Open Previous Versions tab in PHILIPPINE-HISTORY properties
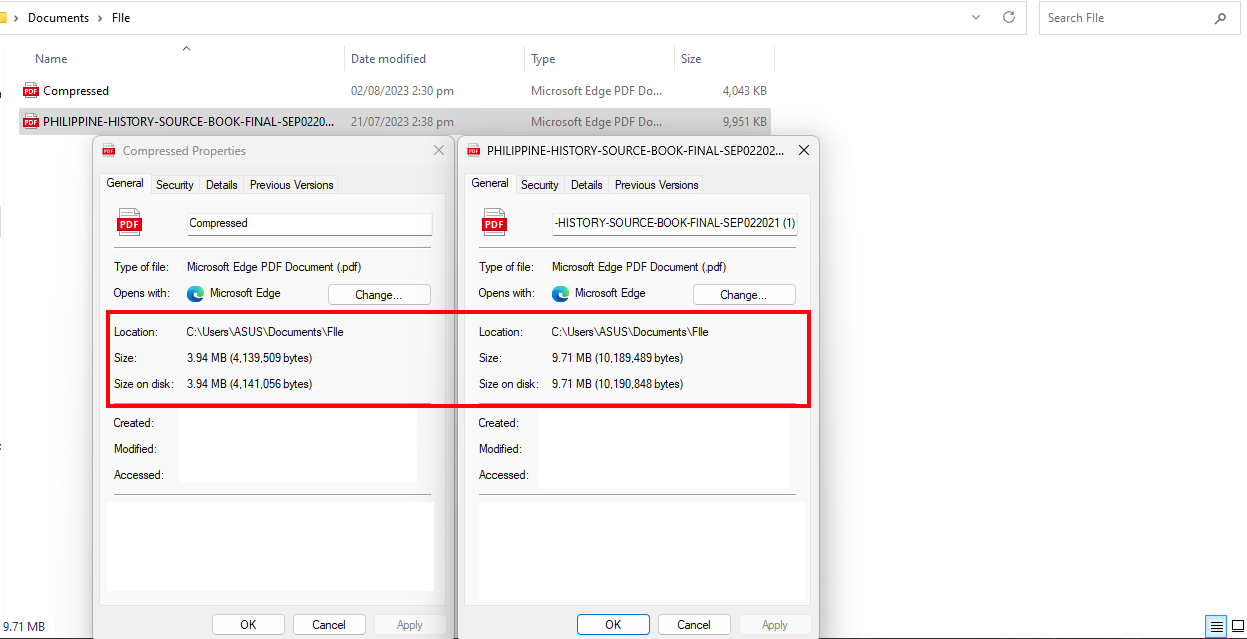This screenshot has height=639, width=1247. [656, 185]
